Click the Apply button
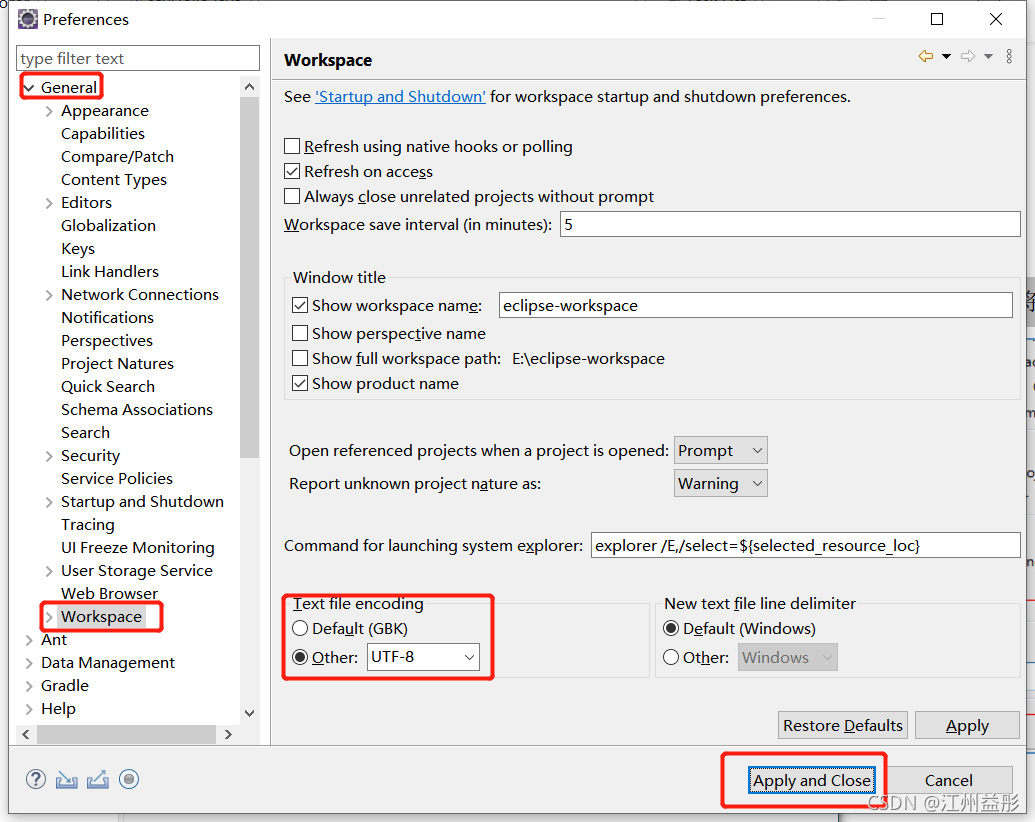This screenshot has height=822, width=1035. (x=967, y=725)
